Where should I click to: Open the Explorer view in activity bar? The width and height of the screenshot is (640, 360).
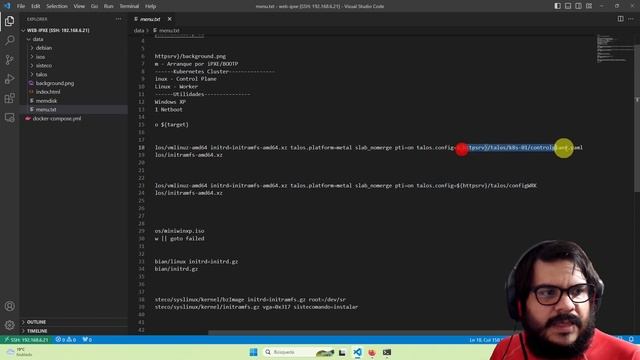pos(9,21)
